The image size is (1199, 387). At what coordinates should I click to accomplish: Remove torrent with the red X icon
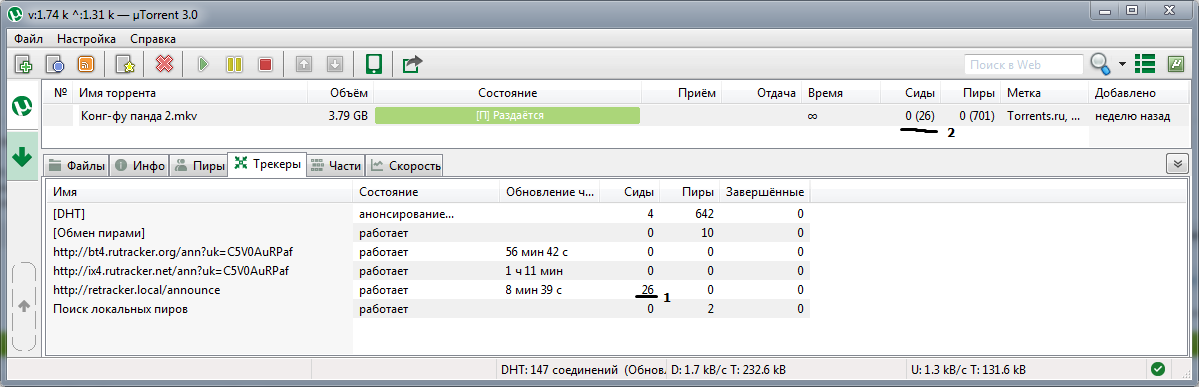click(164, 64)
